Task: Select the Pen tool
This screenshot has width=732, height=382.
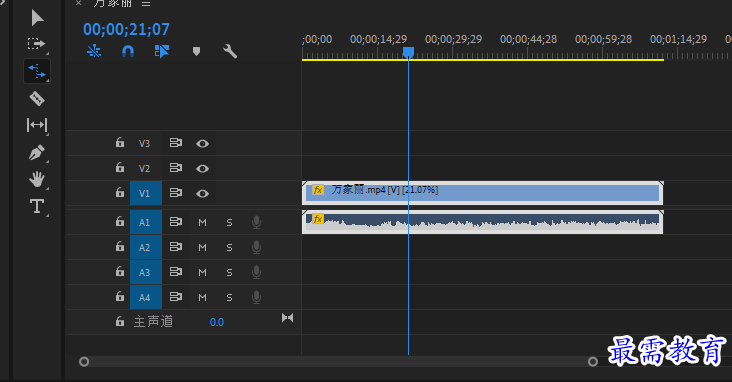Action: [37, 152]
